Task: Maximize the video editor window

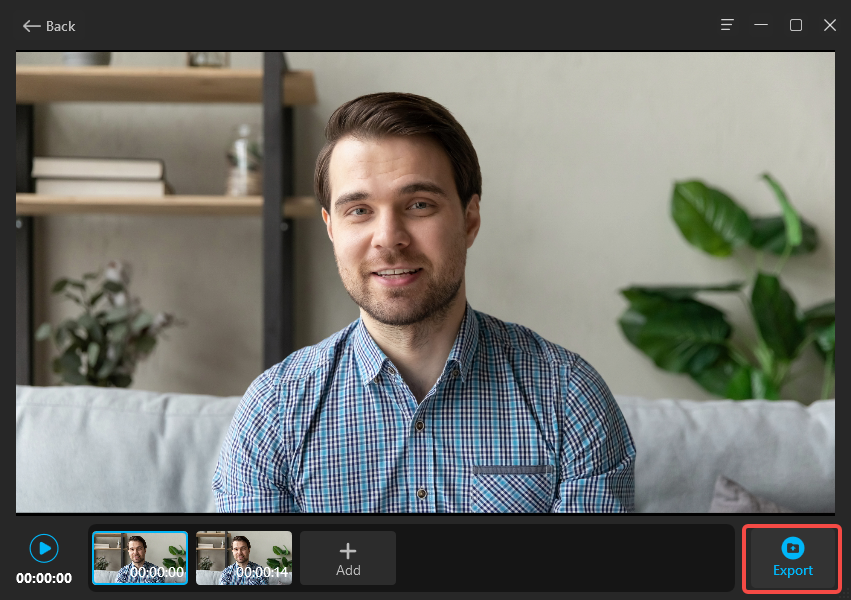Action: click(796, 25)
